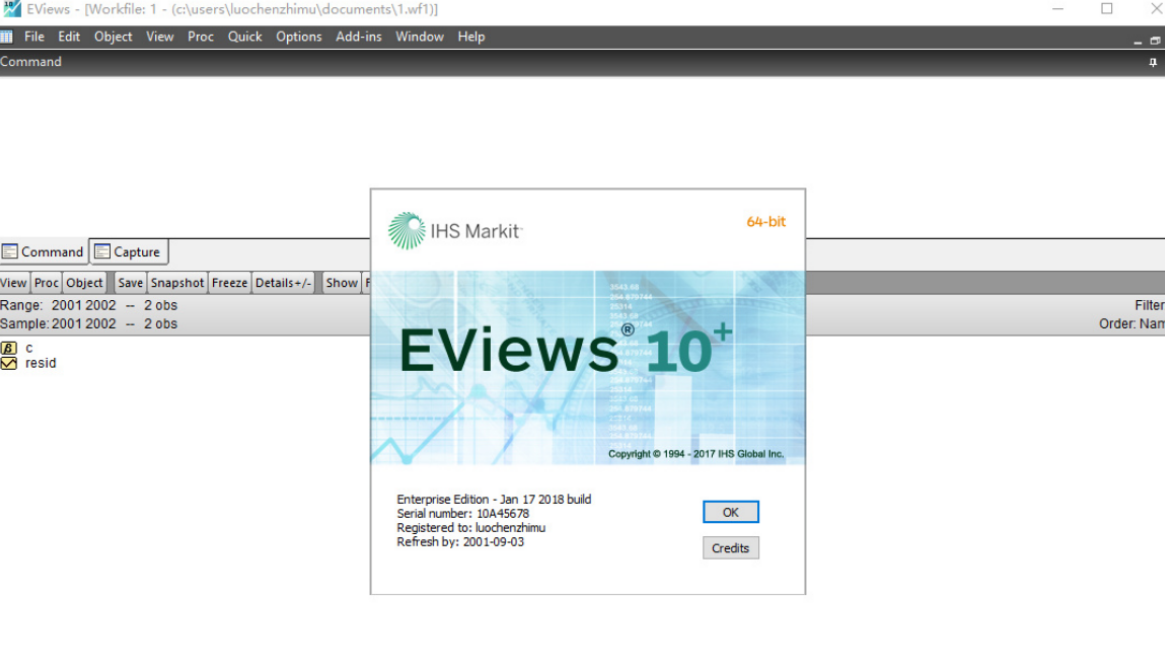The height and width of the screenshot is (655, 1165).
Task: Click the Snapshot toolbar button
Action: click(x=177, y=283)
